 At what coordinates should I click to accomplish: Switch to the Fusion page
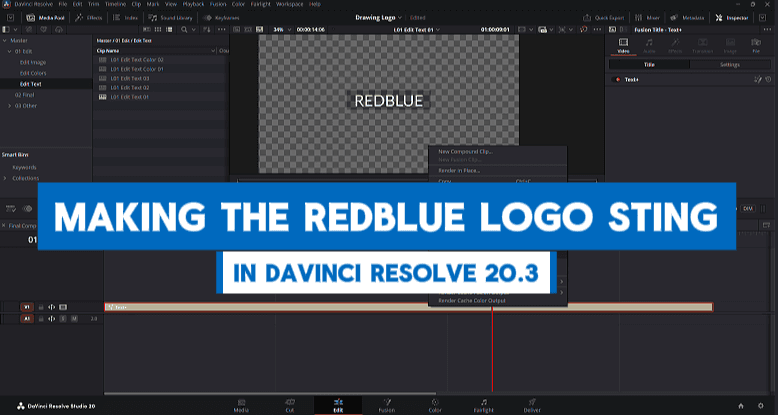click(x=387, y=406)
